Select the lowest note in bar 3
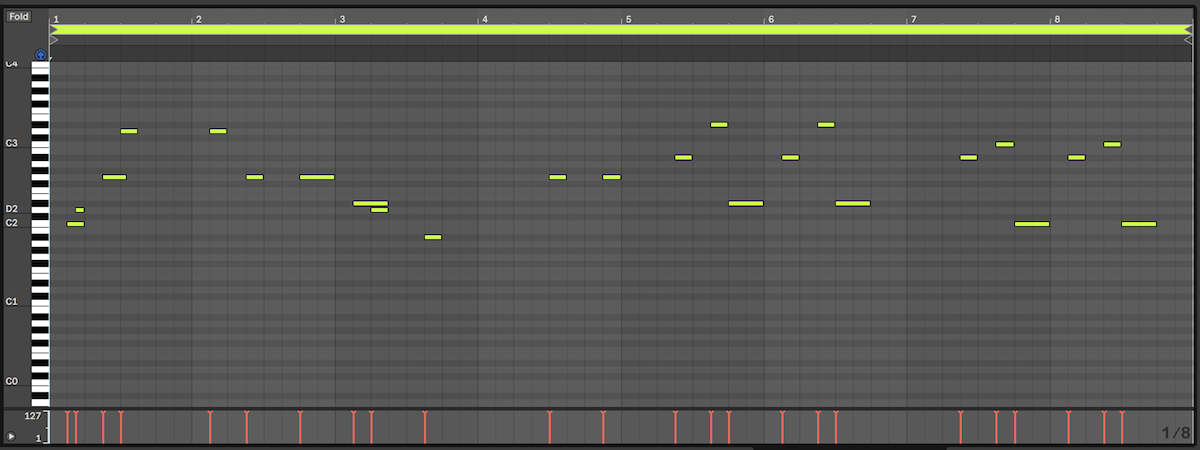The width and height of the screenshot is (1200, 450). (432, 237)
